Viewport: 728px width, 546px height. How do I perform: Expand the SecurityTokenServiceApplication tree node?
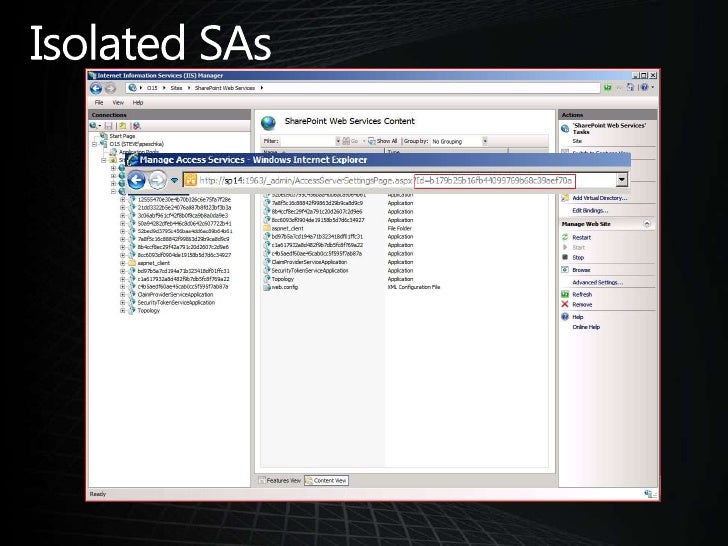[x=122, y=302]
